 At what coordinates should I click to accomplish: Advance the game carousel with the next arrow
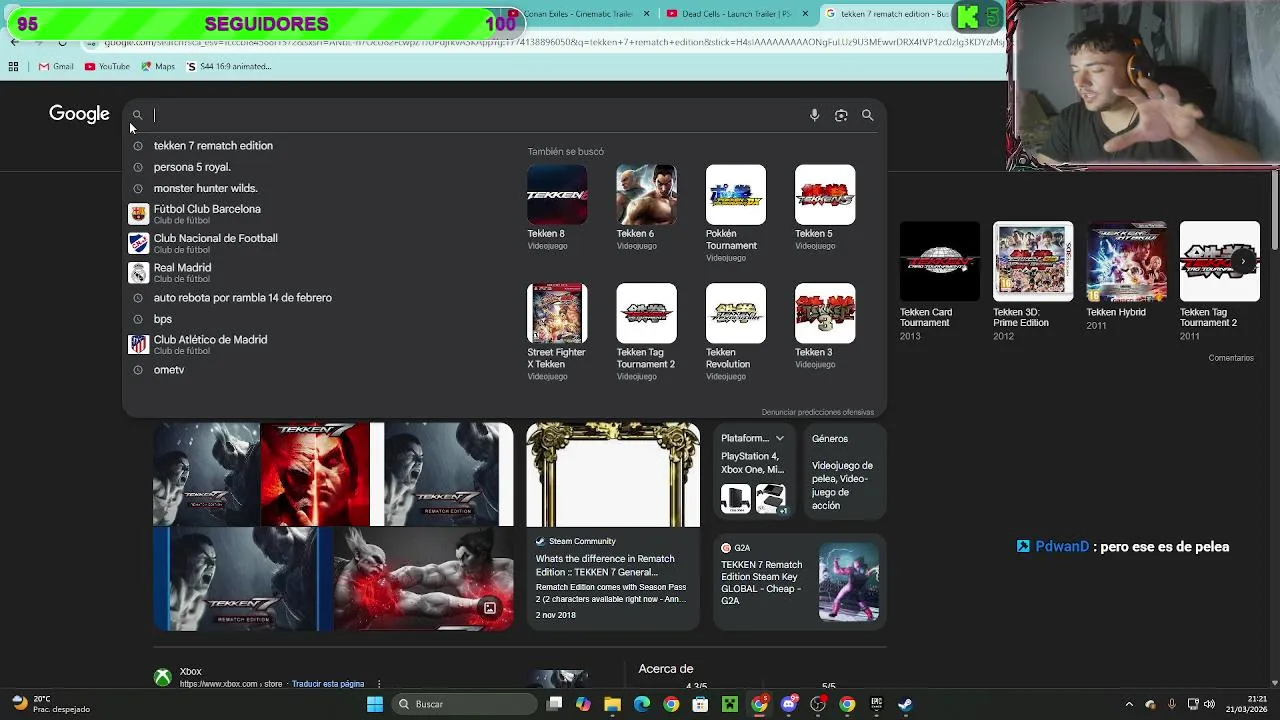(1244, 261)
